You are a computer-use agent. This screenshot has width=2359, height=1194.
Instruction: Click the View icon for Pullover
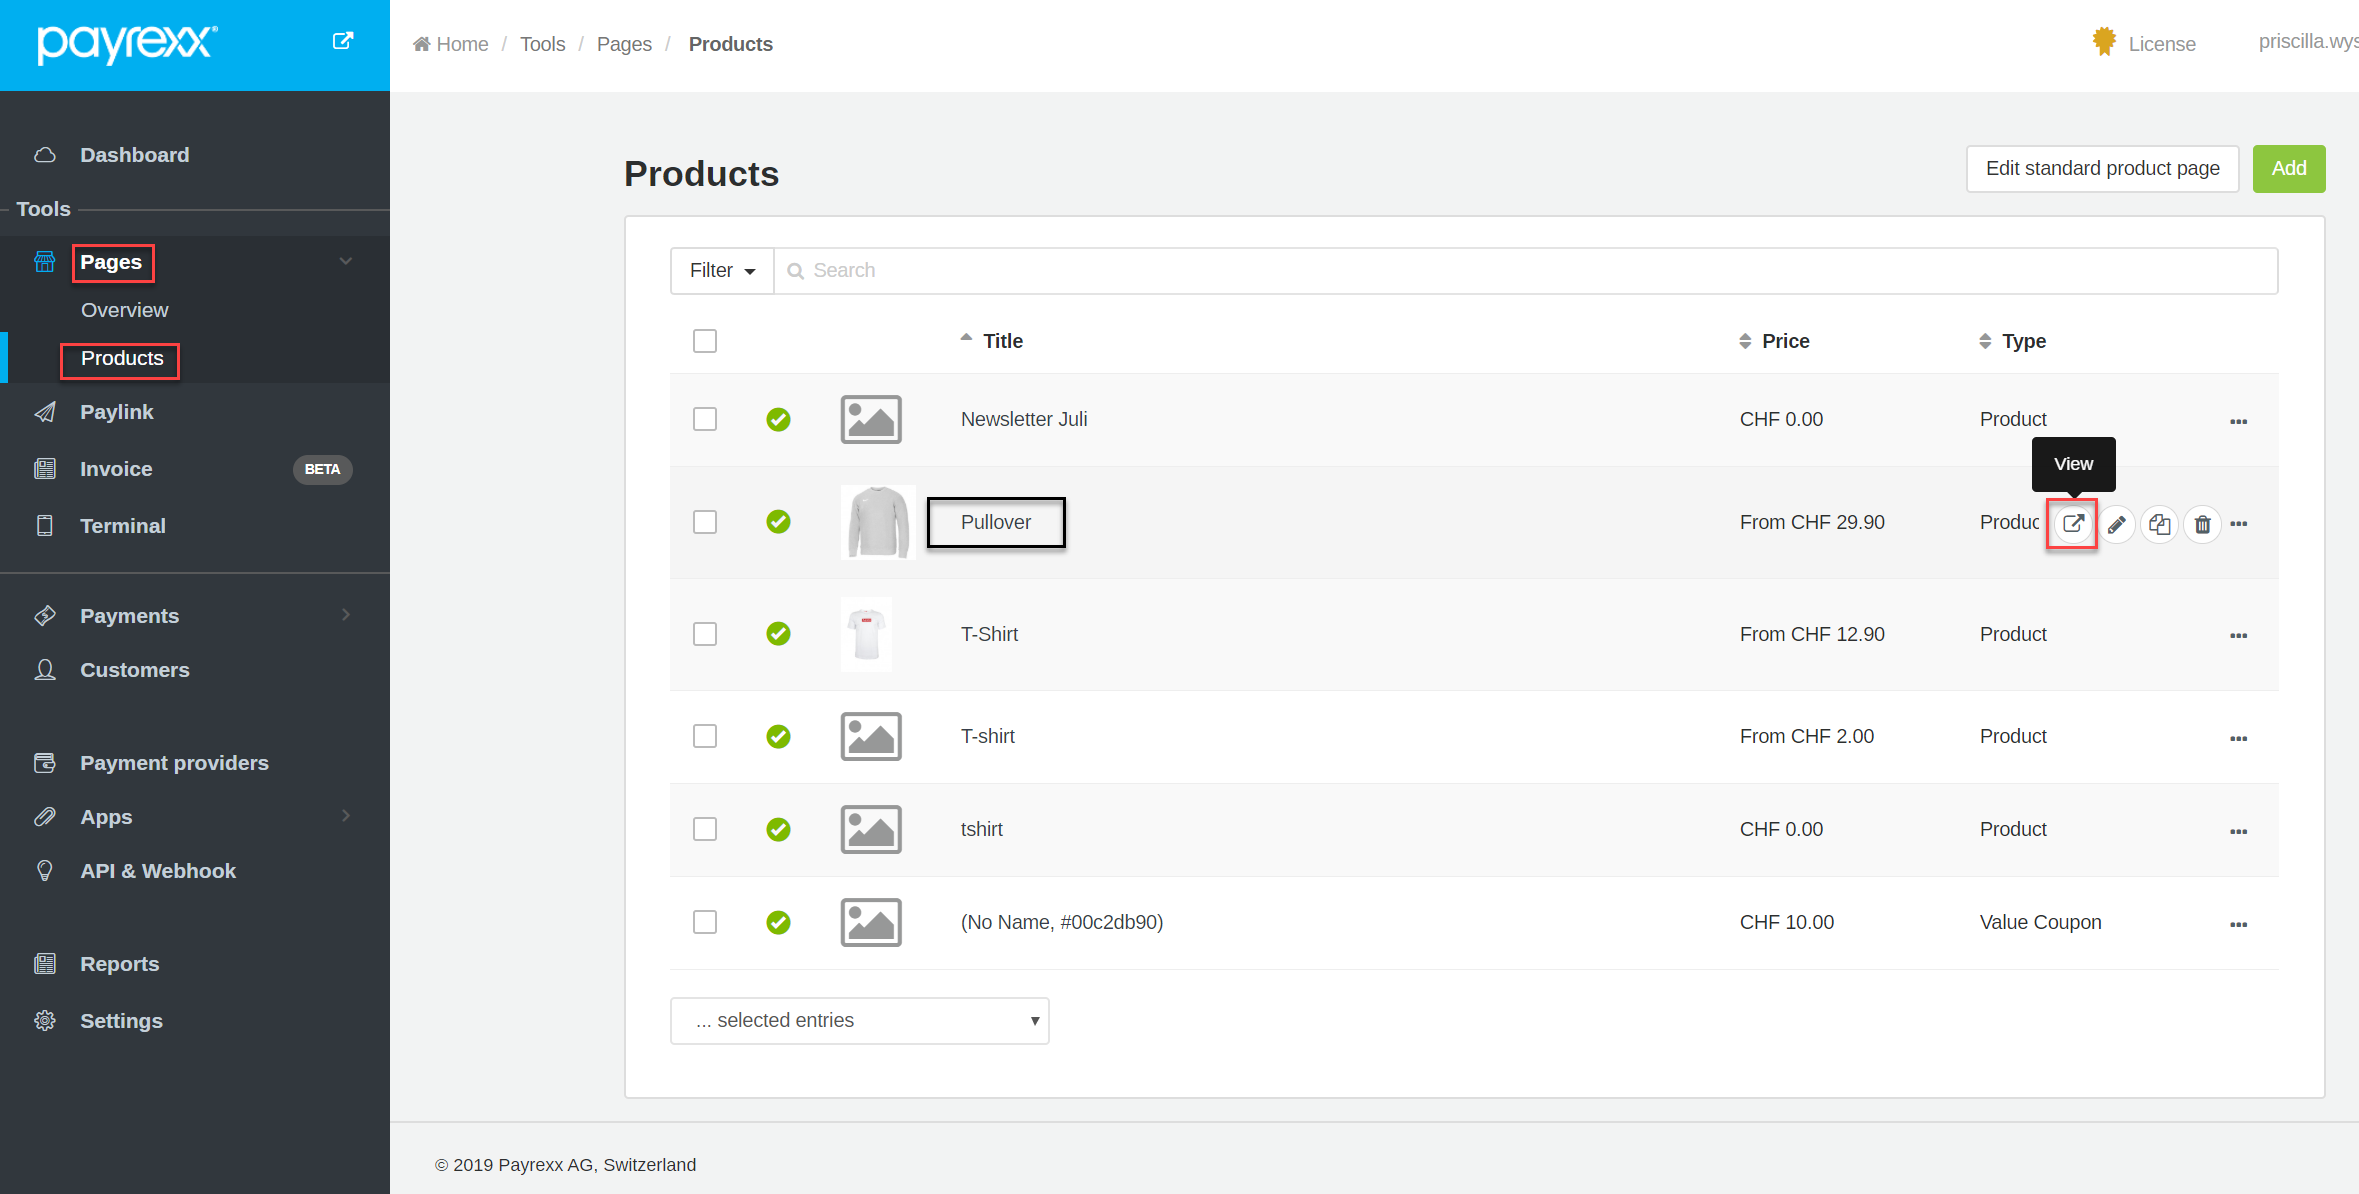[x=2072, y=523]
